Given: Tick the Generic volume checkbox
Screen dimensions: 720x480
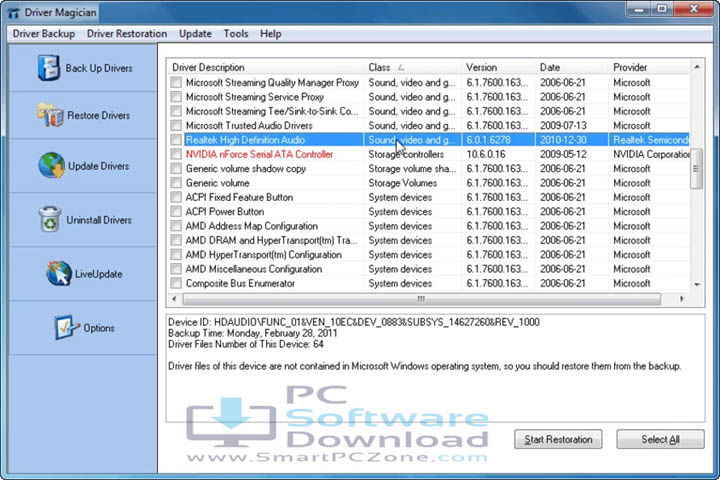Looking at the screenshot, I should (176, 183).
